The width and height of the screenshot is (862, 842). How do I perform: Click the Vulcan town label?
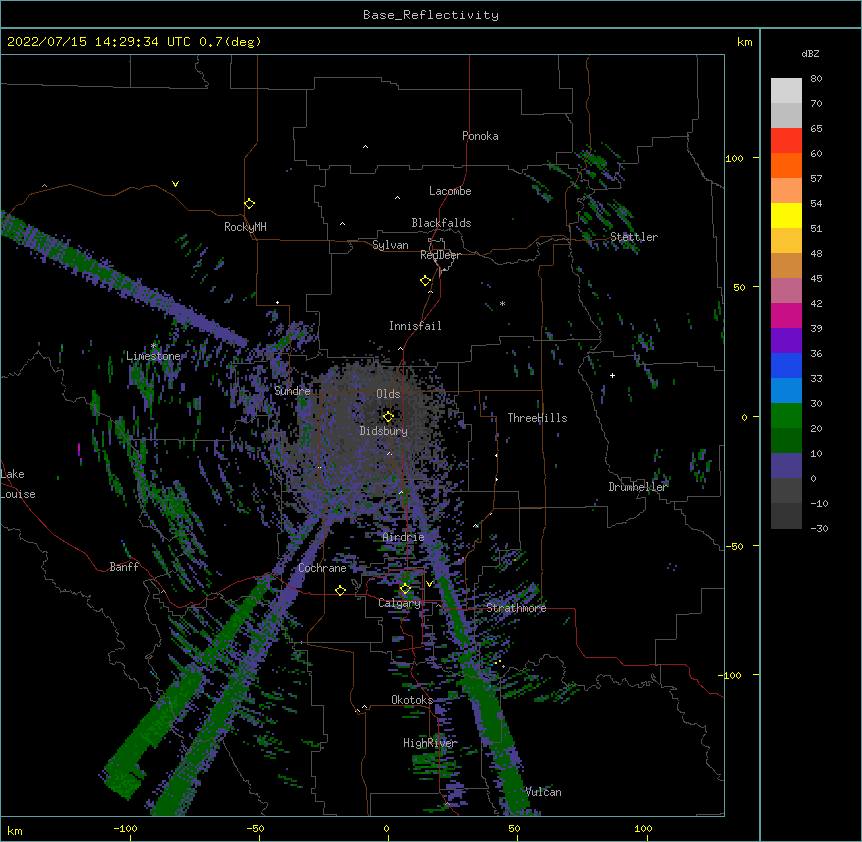tap(543, 792)
